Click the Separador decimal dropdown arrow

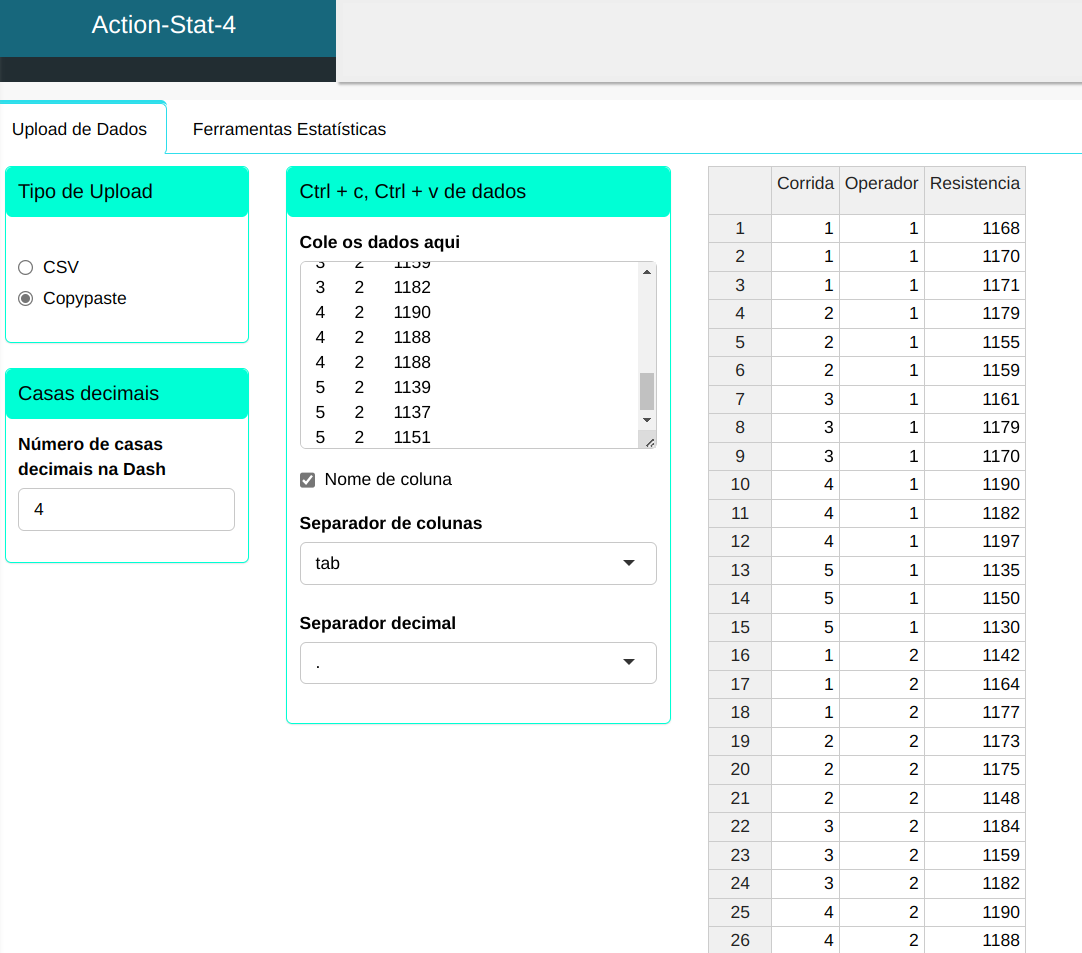point(629,662)
